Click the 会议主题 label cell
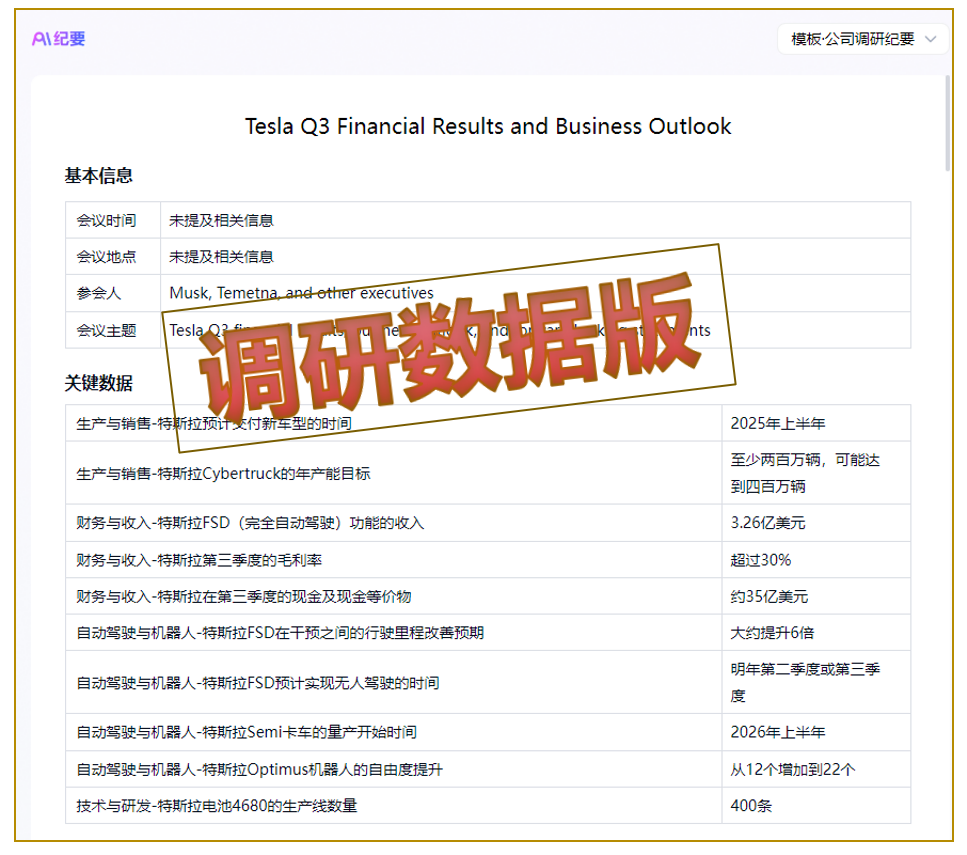Screen dimensions: 967x855 (113, 330)
